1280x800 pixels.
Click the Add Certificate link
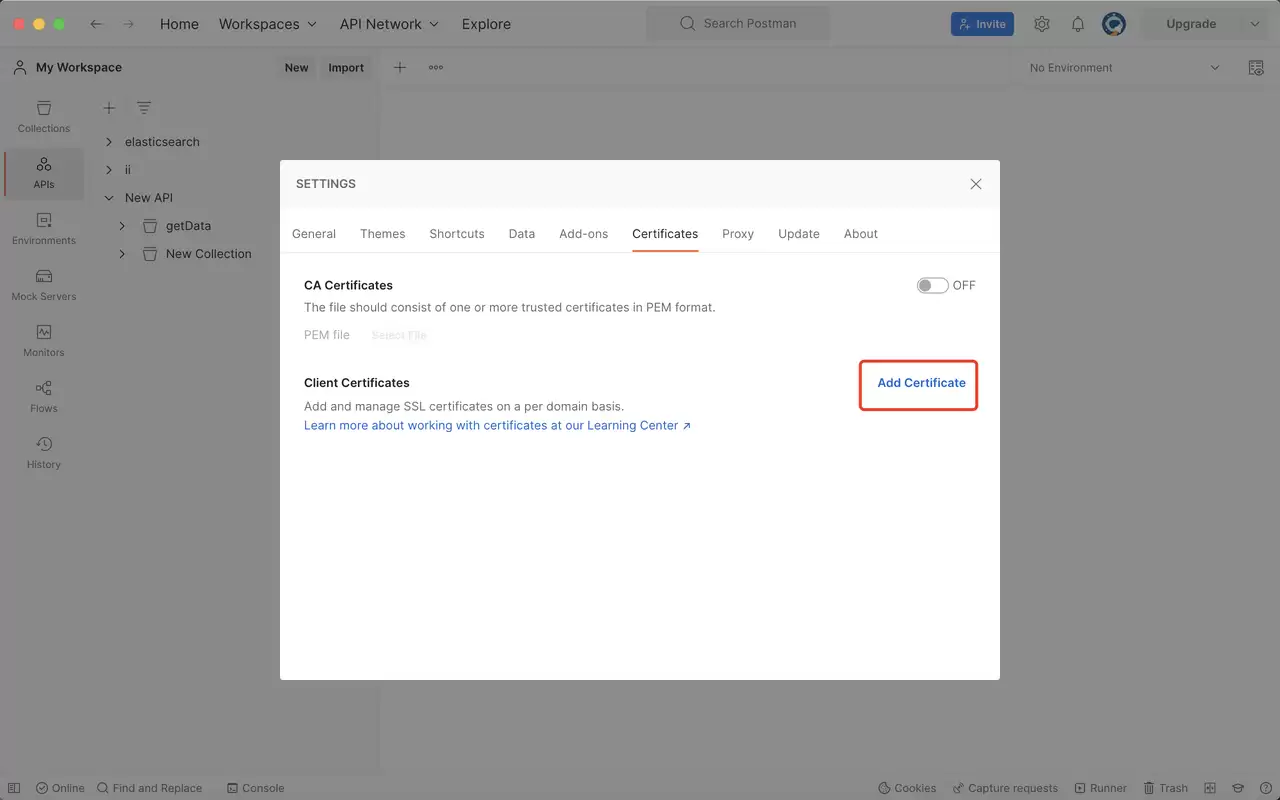click(921, 383)
